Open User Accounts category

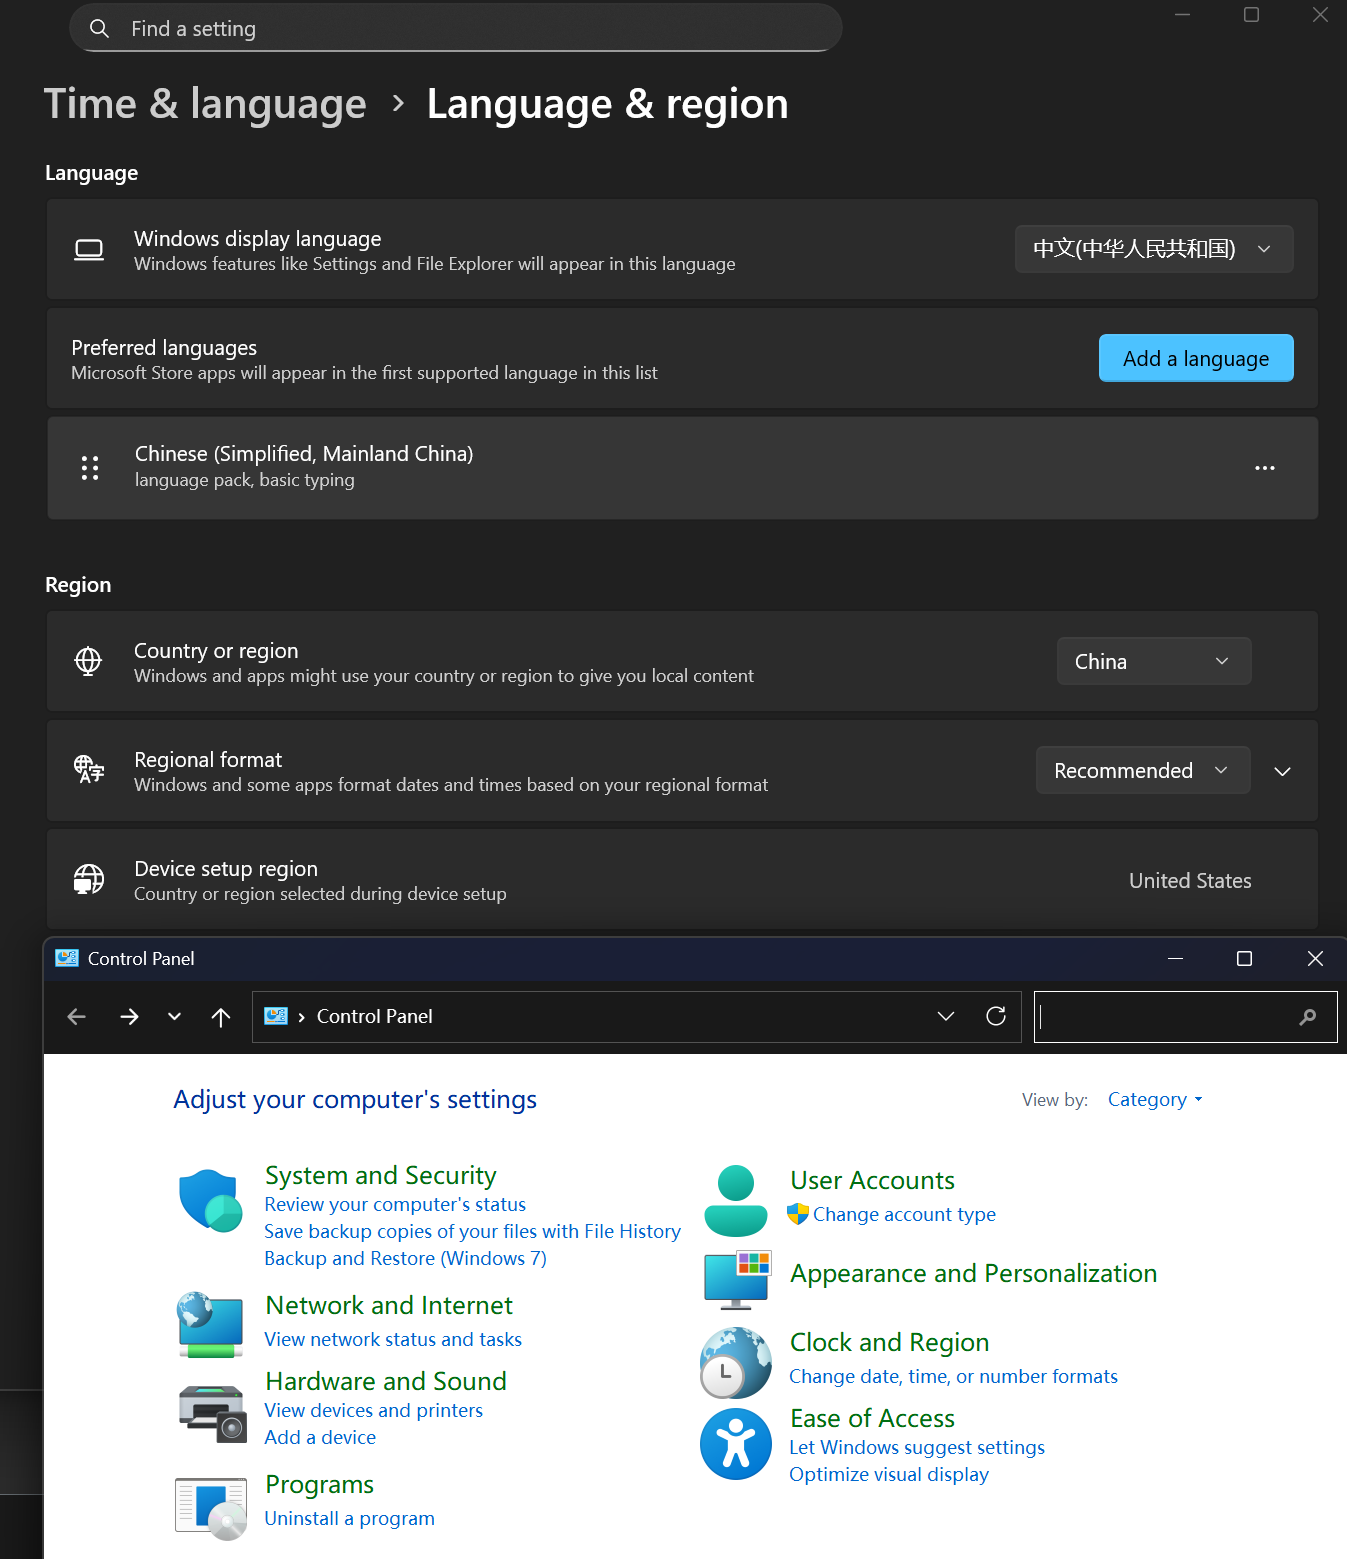pos(872,1180)
